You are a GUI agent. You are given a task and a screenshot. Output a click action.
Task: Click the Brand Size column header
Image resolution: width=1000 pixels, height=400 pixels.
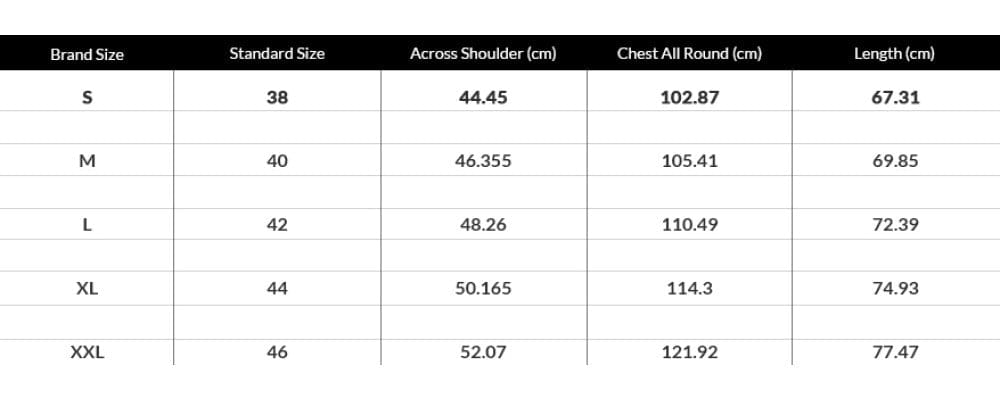(87, 54)
